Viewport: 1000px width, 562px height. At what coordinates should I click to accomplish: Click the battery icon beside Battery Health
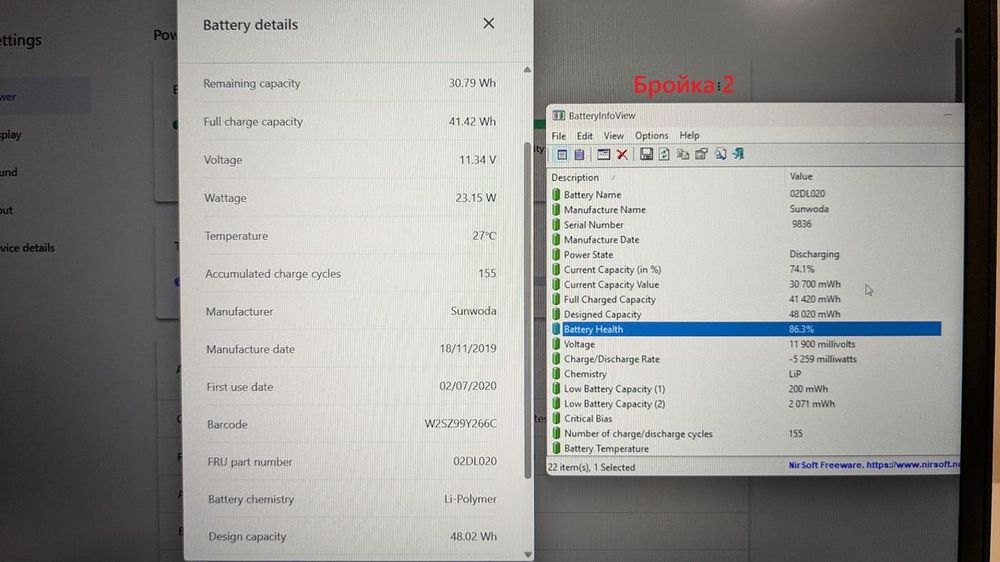point(556,329)
